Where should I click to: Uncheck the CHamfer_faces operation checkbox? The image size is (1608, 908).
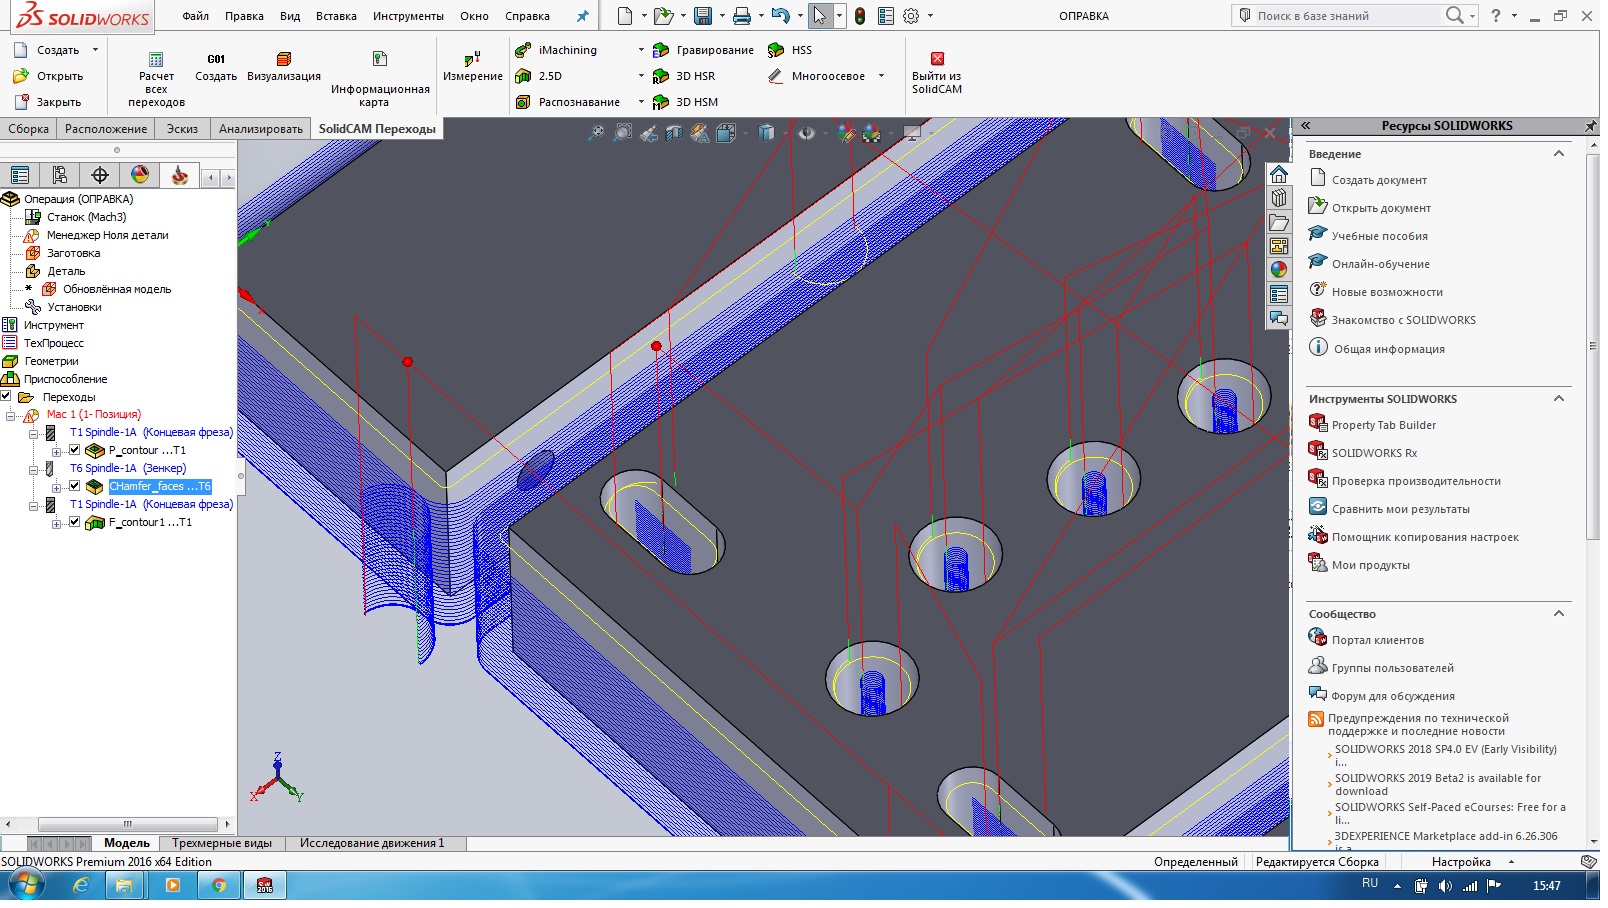[74, 486]
